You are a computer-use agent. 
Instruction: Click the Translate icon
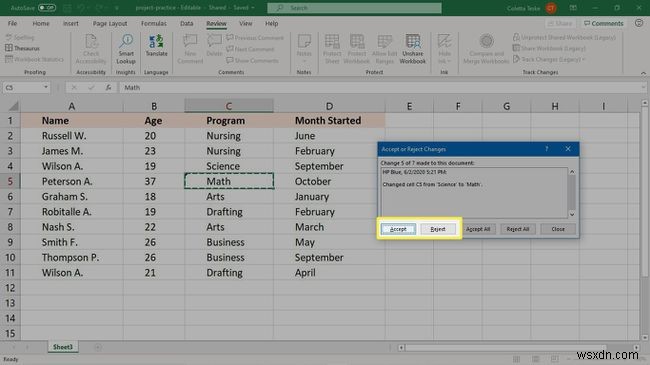click(x=156, y=41)
